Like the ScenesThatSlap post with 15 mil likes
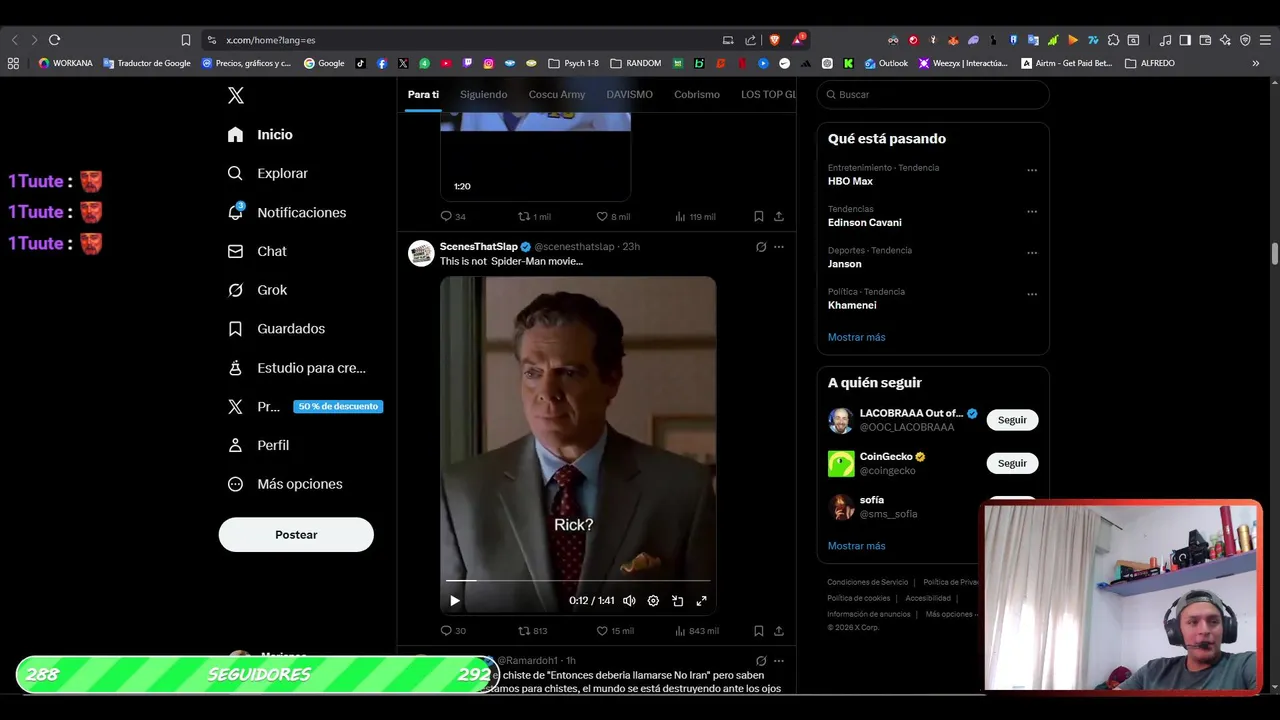 coord(615,631)
